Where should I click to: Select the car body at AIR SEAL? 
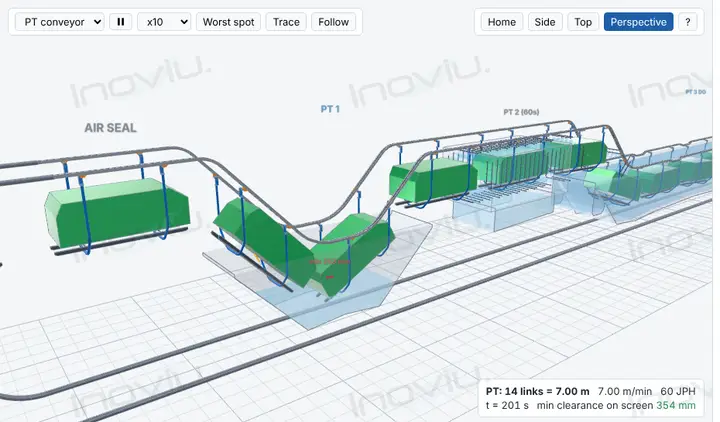(x=117, y=211)
